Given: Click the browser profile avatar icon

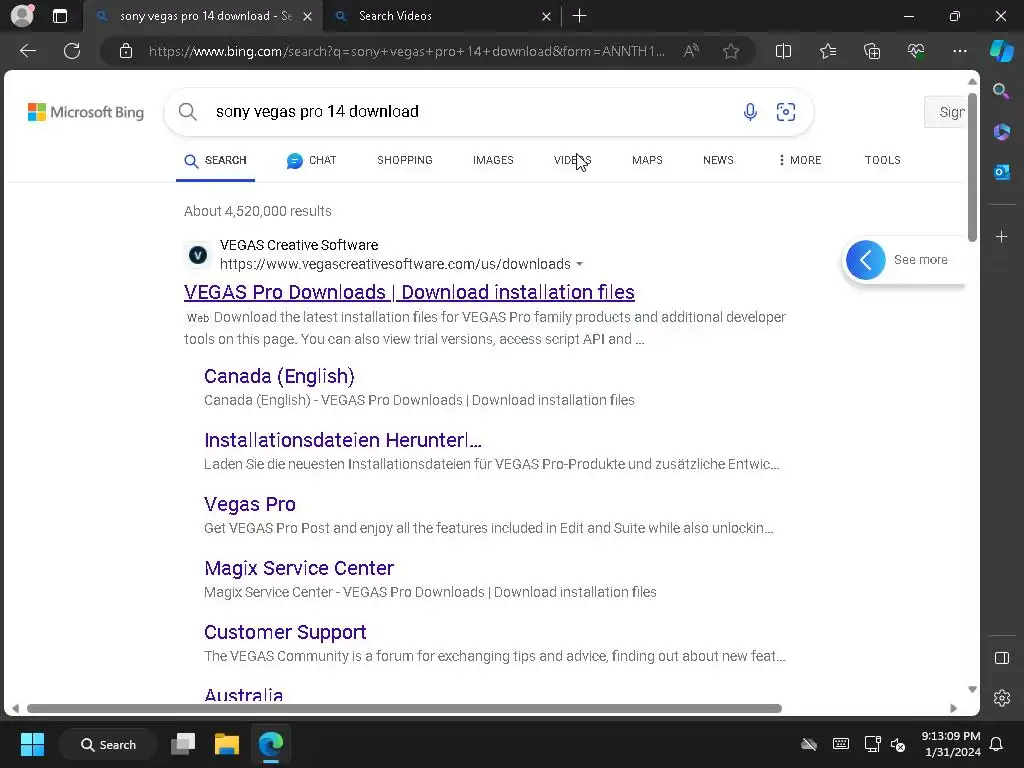Looking at the screenshot, I should click(22, 16).
